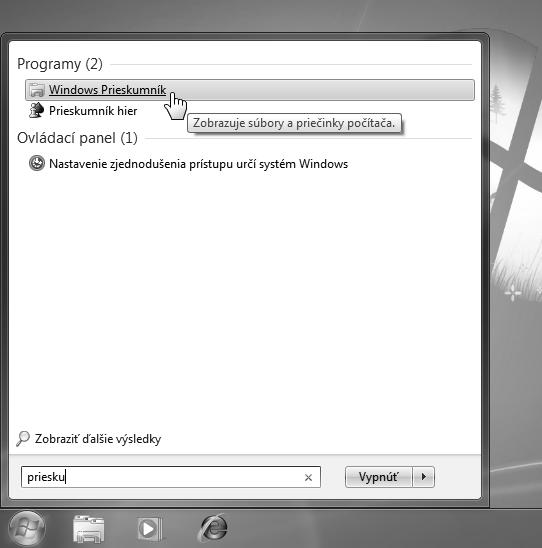Viewport: 542px width, 548px height.
Task: Clear the search box with the X
Action: click(308, 477)
